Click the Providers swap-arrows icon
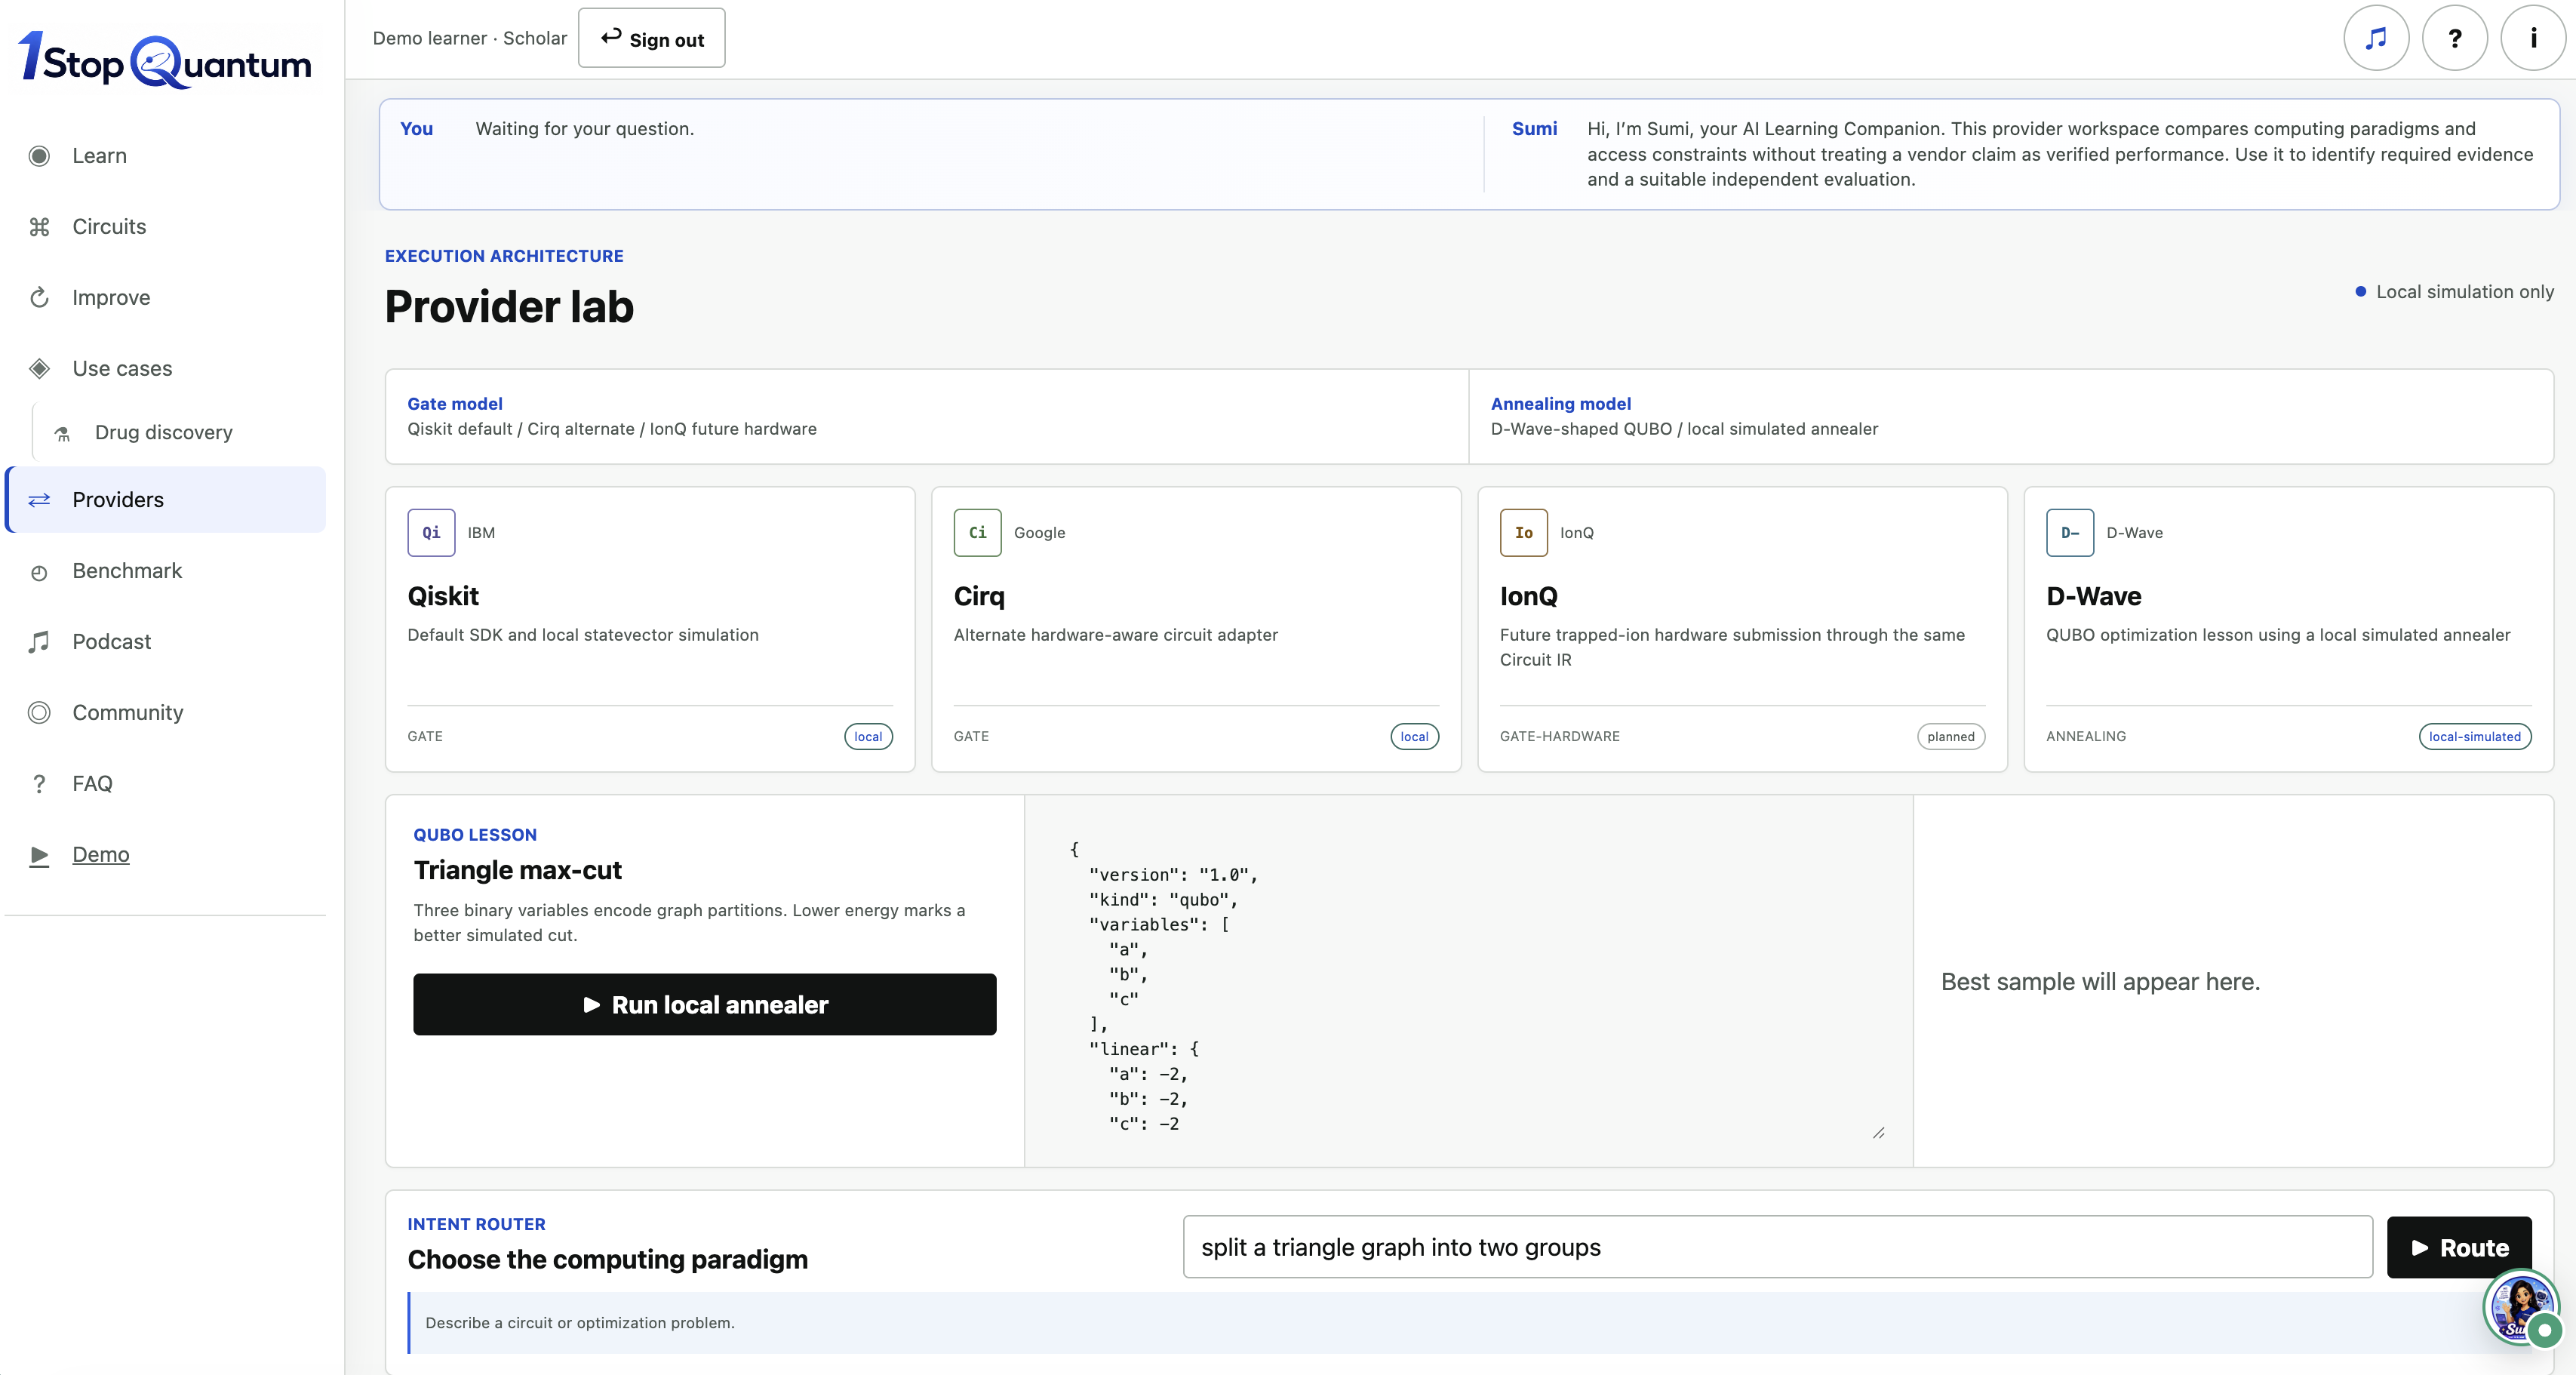Screen dimensions: 2576x1375 pyautogui.click(x=39, y=500)
